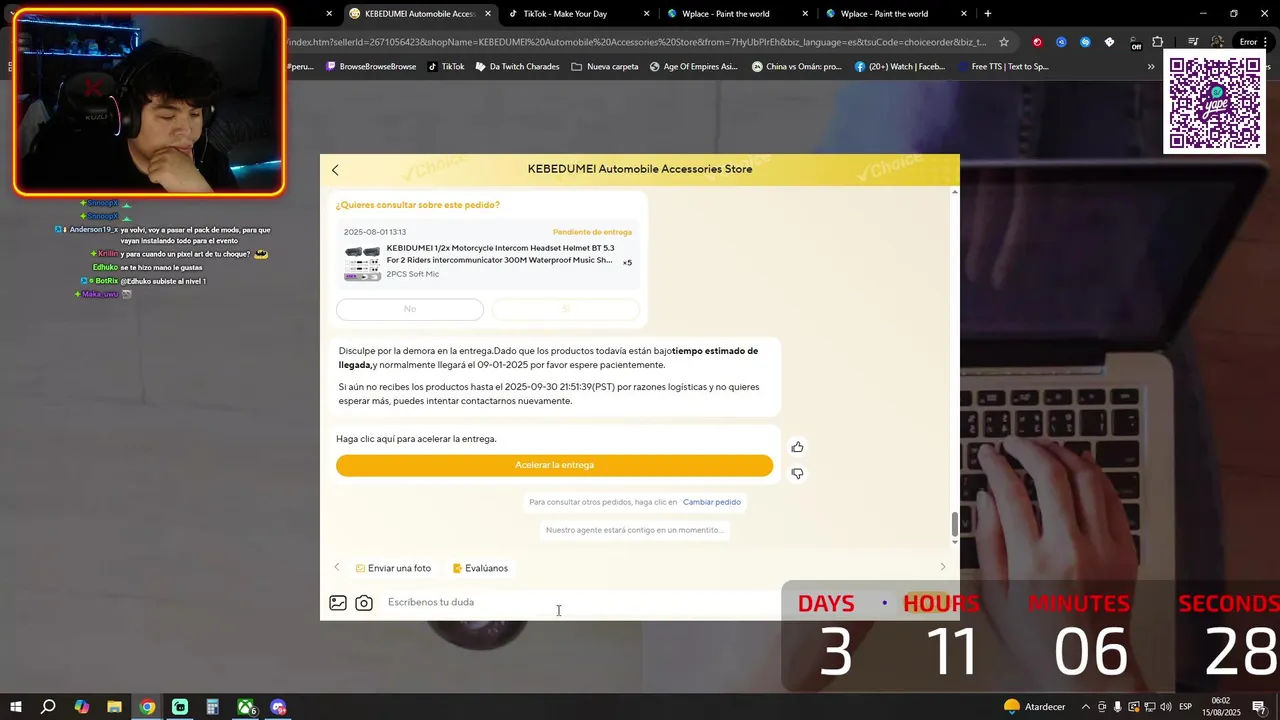Image resolution: width=1280 pixels, height=720 pixels.
Task: Switch to the second Wplace tab
Action: pyautogui.click(x=884, y=14)
